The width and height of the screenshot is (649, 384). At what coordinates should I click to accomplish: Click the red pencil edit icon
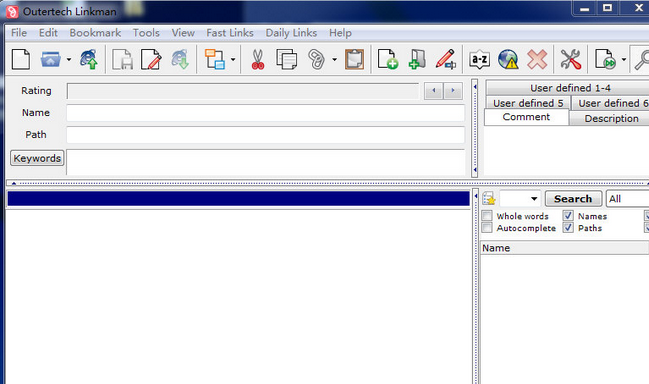(x=446, y=60)
